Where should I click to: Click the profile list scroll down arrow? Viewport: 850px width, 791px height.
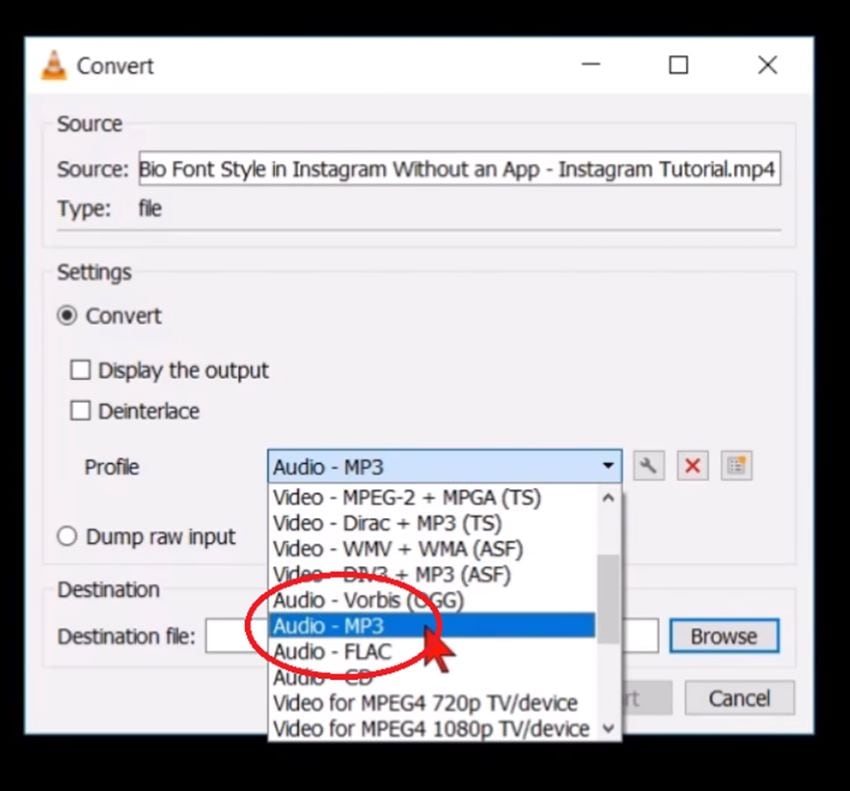pyautogui.click(x=608, y=728)
